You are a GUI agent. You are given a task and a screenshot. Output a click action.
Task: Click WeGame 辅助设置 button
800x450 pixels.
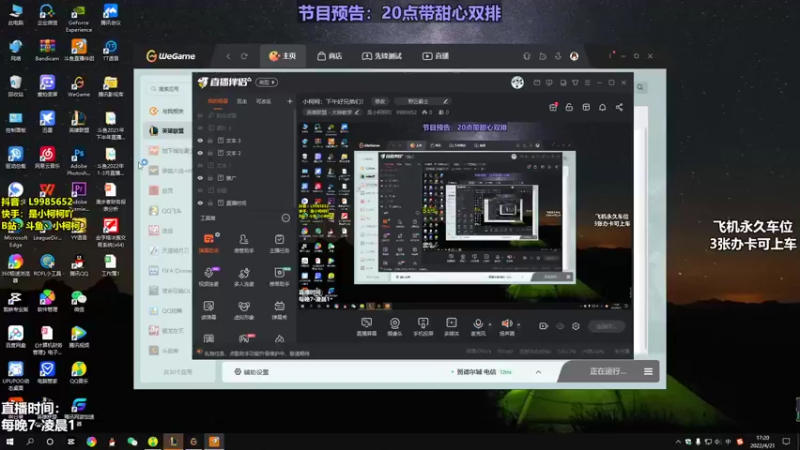pos(252,372)
